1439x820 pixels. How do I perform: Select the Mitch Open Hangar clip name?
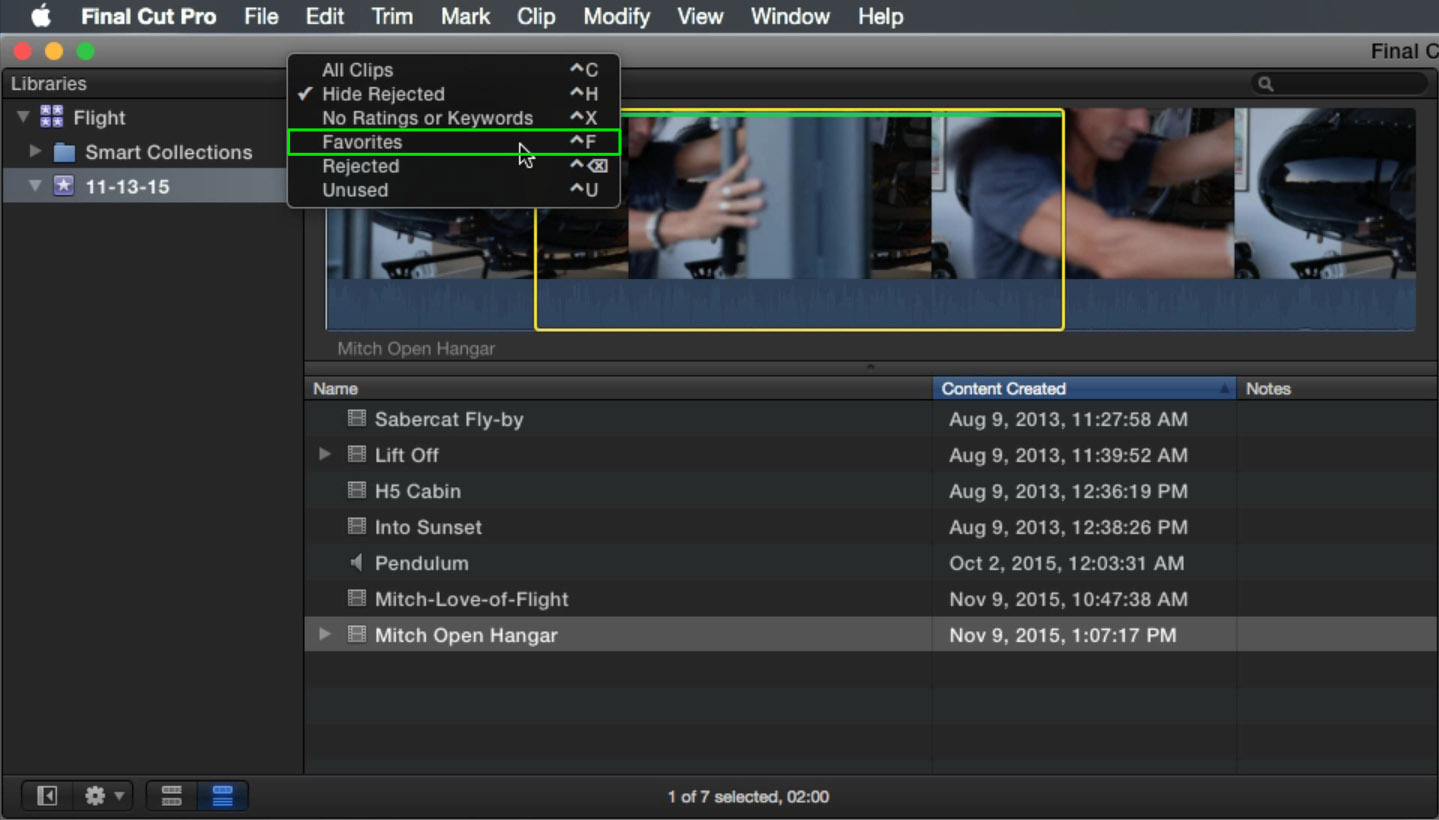(466, 635)
